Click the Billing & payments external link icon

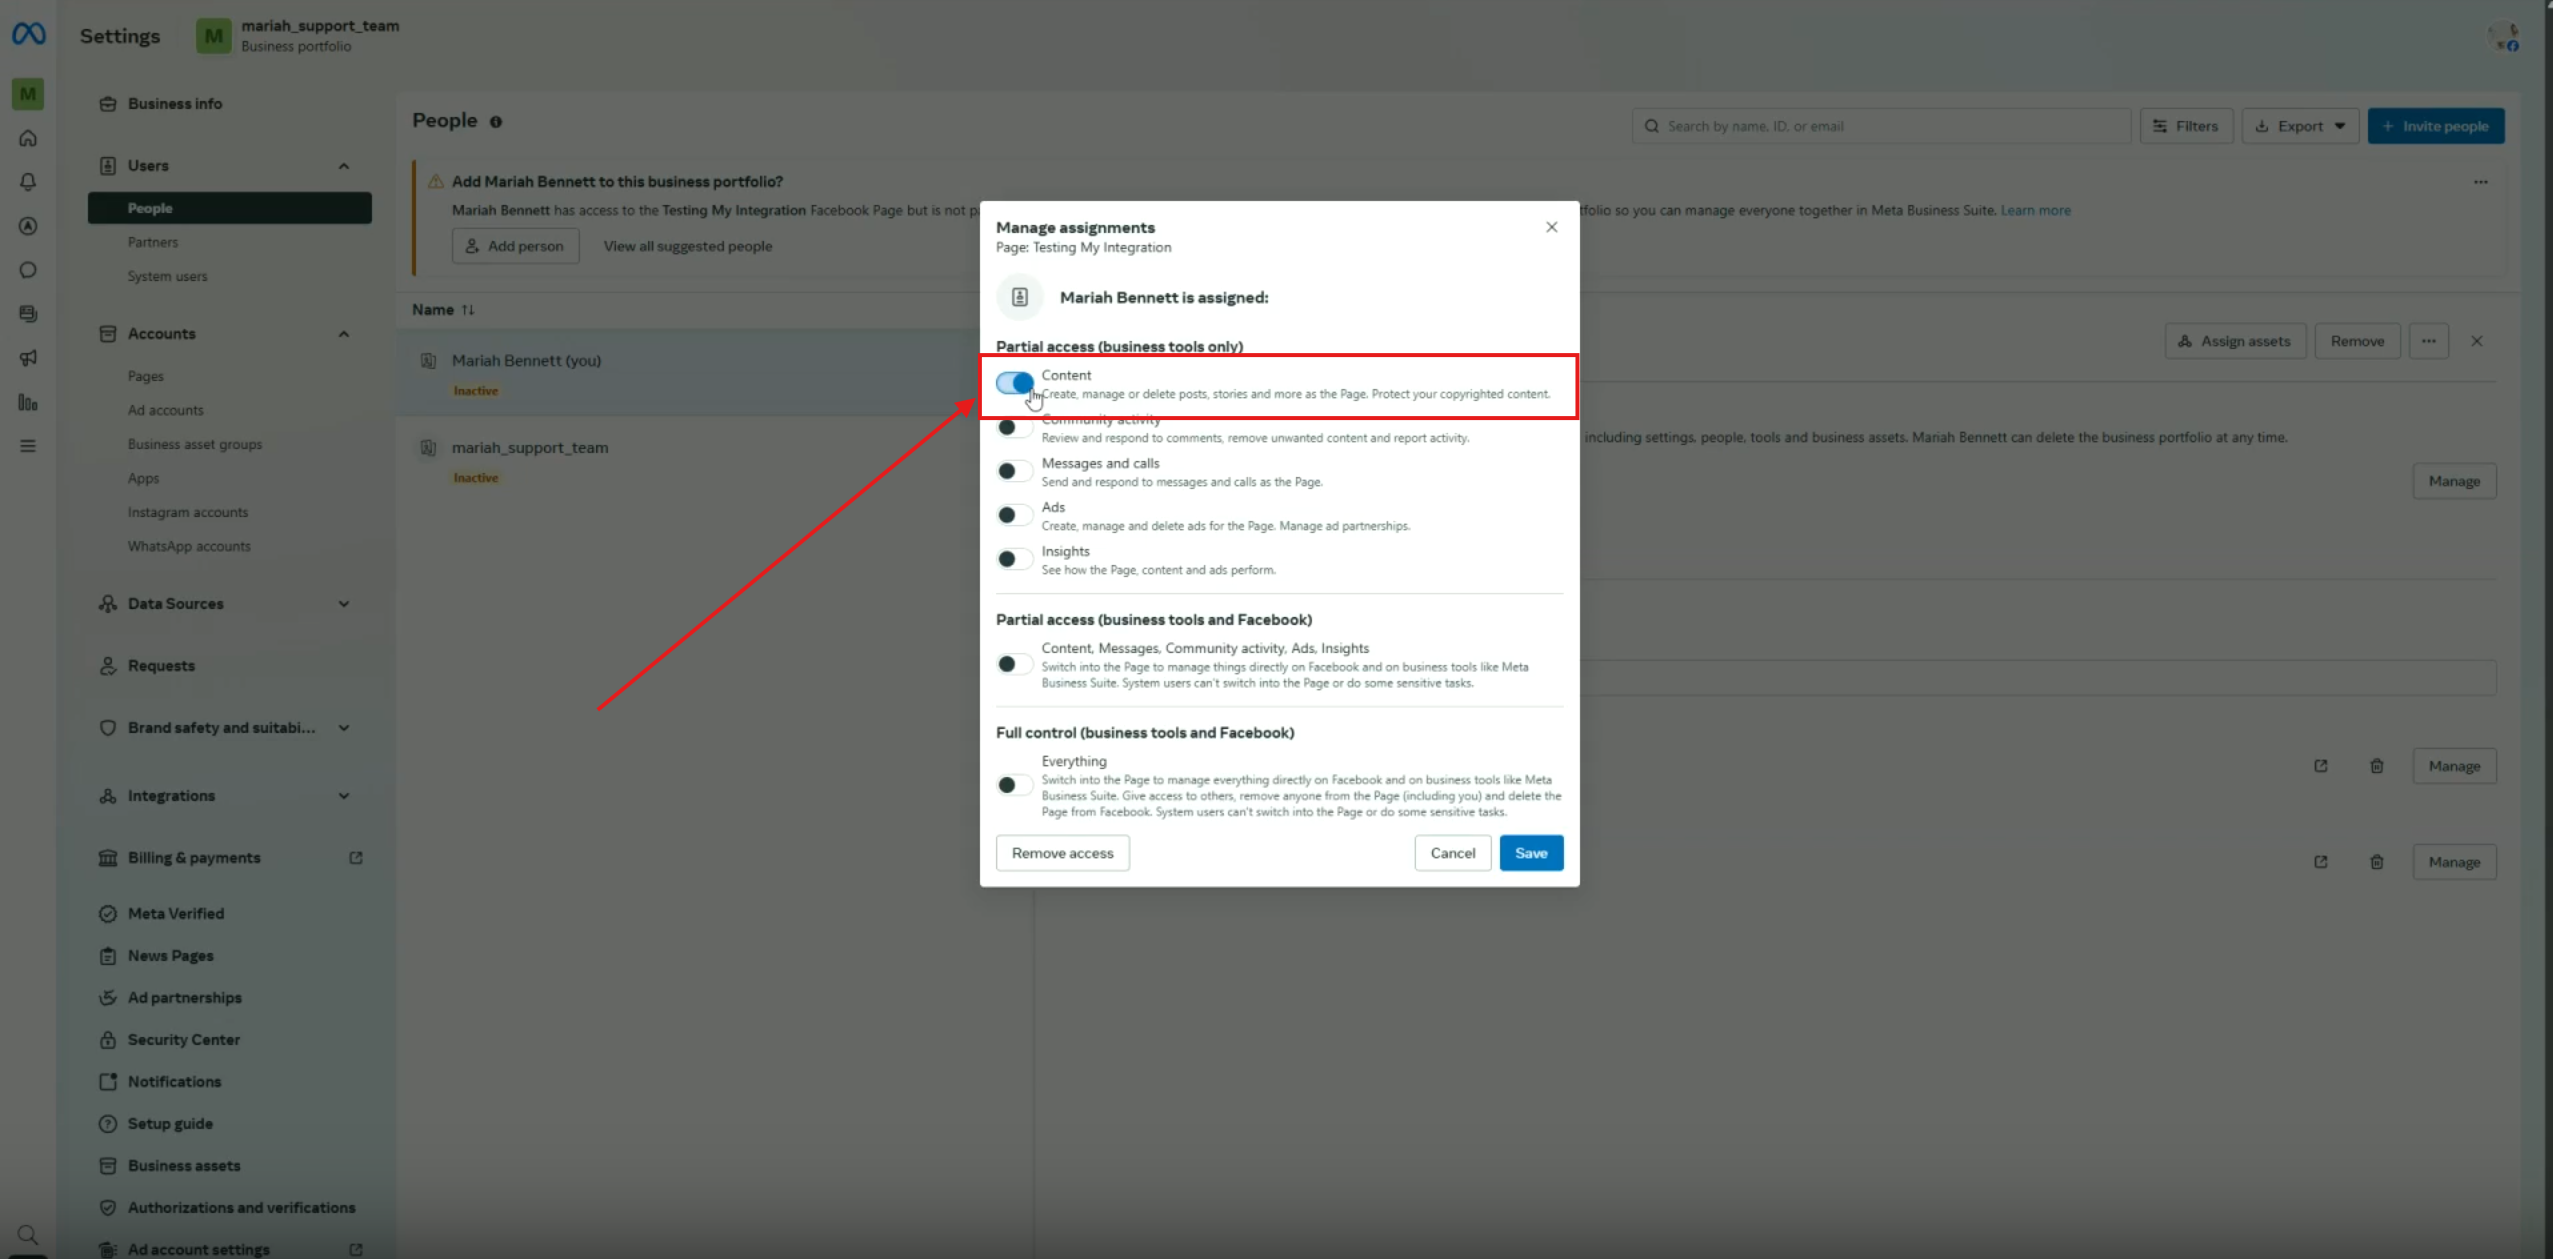coord(355,858)
